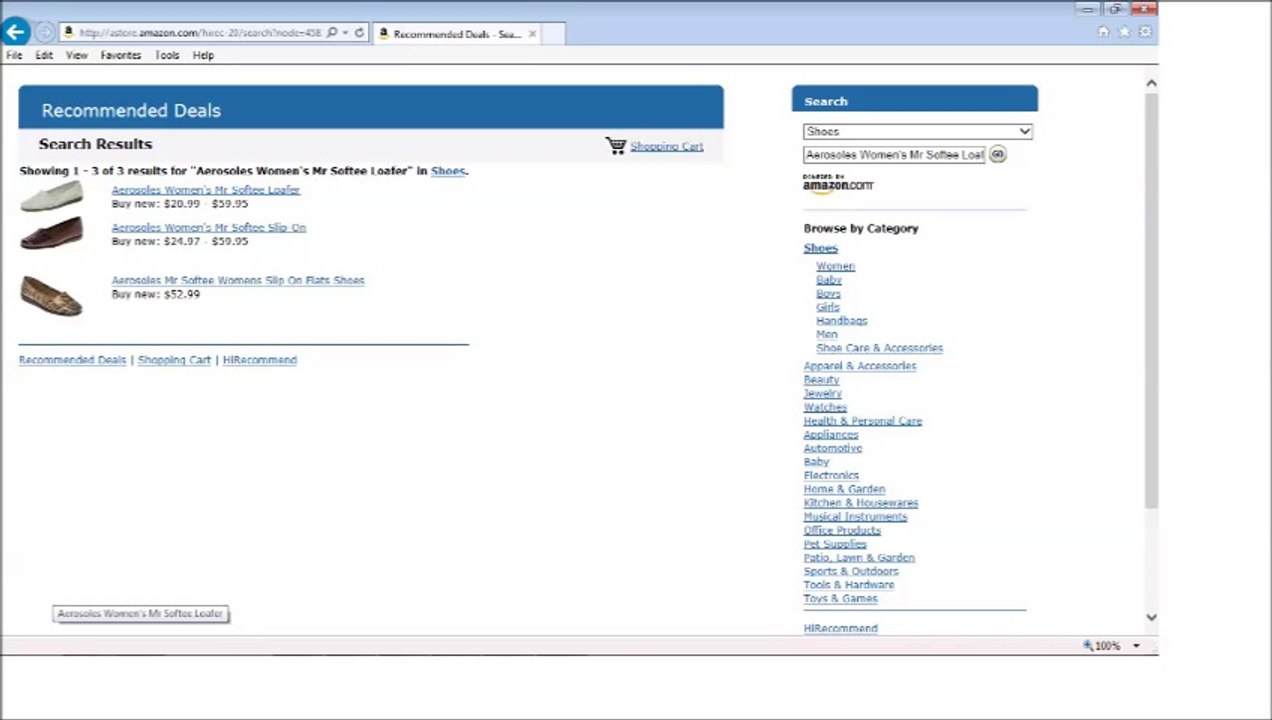Browse the Boys shoe subcategory
Image resolution: width=1272 pixels, height=720 pixels.
click(x=828, y=294)
